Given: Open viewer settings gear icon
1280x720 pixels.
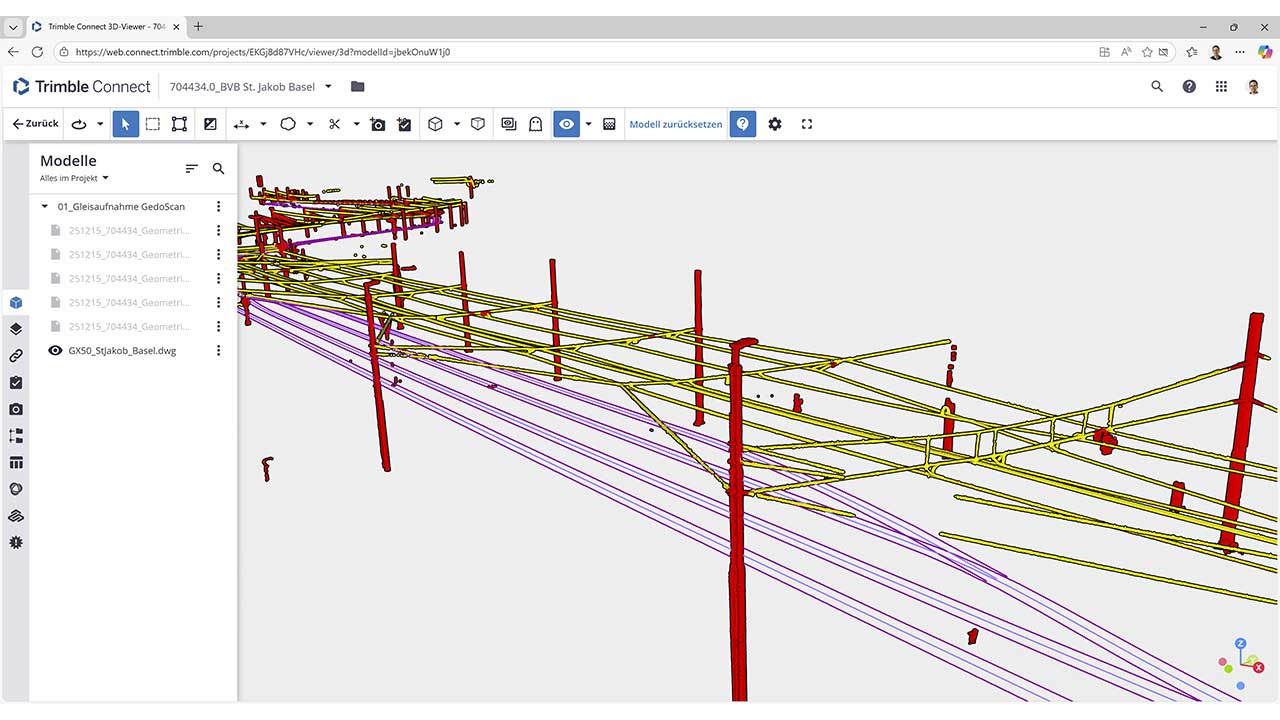Looking at the screenshot, I should [x=775, y=124].
